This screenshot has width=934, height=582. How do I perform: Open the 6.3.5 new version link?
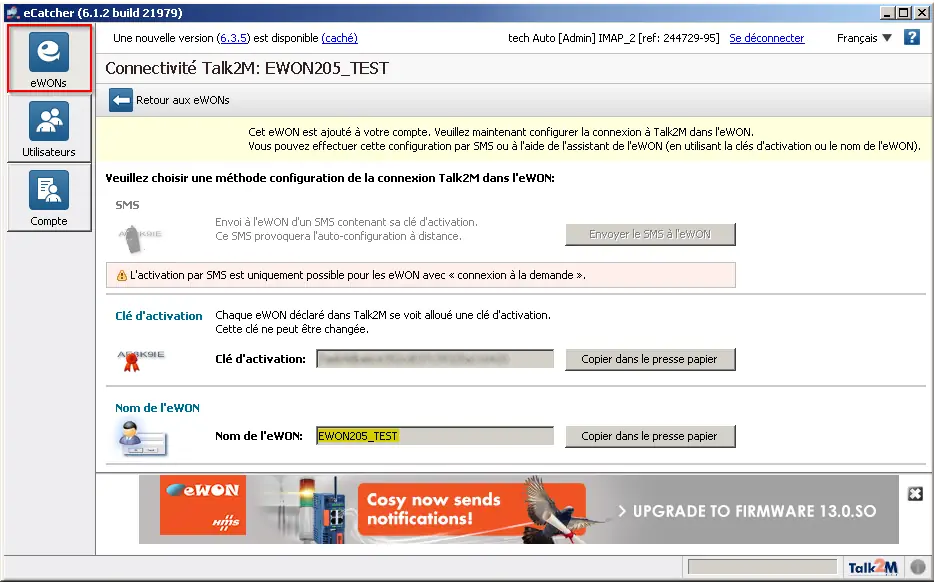[x=234, y=38]
